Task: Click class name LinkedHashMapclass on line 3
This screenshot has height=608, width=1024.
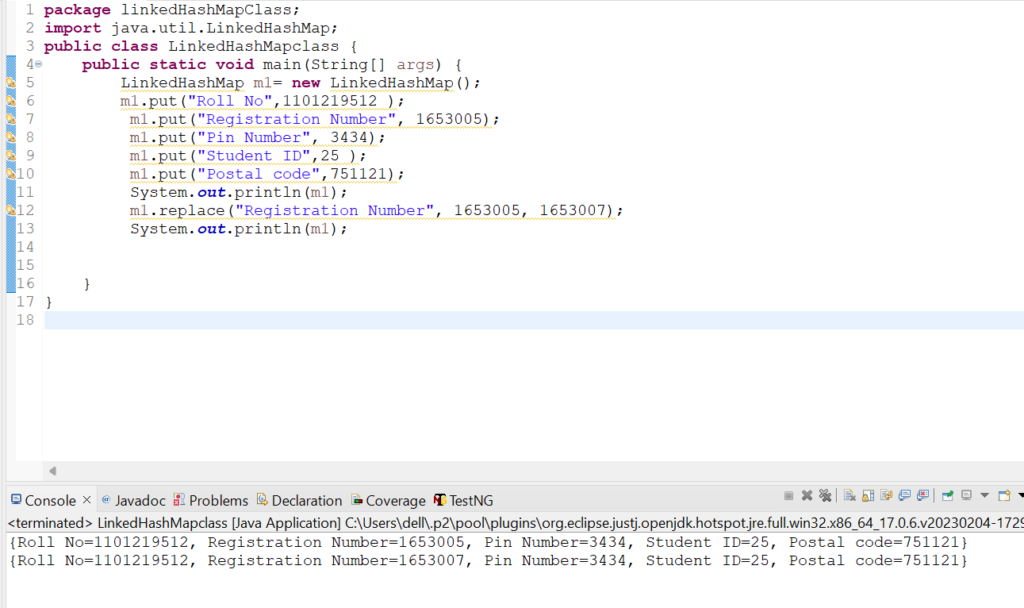Action: 253,46
